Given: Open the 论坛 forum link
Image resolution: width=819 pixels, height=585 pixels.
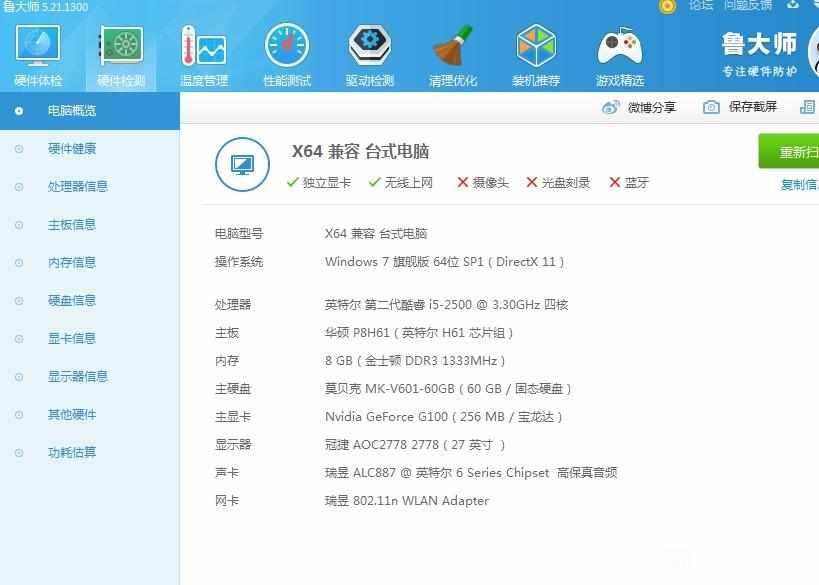Looking at the screenshot, I should click(x=700, y=5).
